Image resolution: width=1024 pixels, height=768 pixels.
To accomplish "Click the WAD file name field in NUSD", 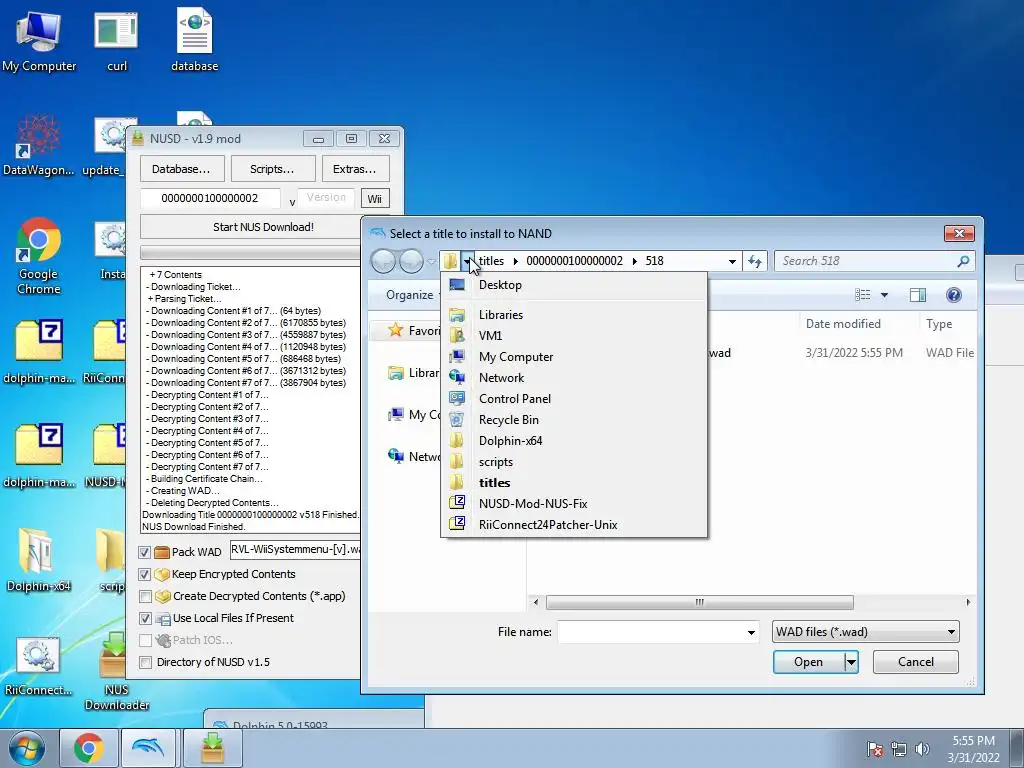I will (x=295, y=550).
